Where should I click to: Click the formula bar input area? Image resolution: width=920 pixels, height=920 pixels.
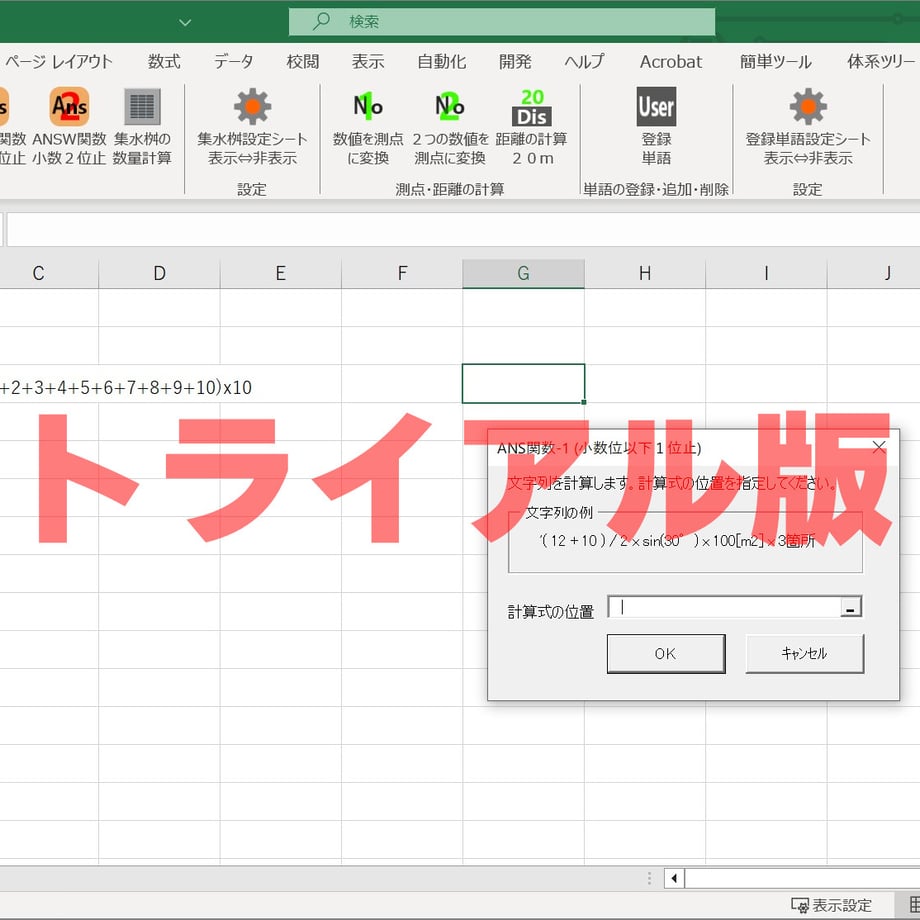(463, 229)
